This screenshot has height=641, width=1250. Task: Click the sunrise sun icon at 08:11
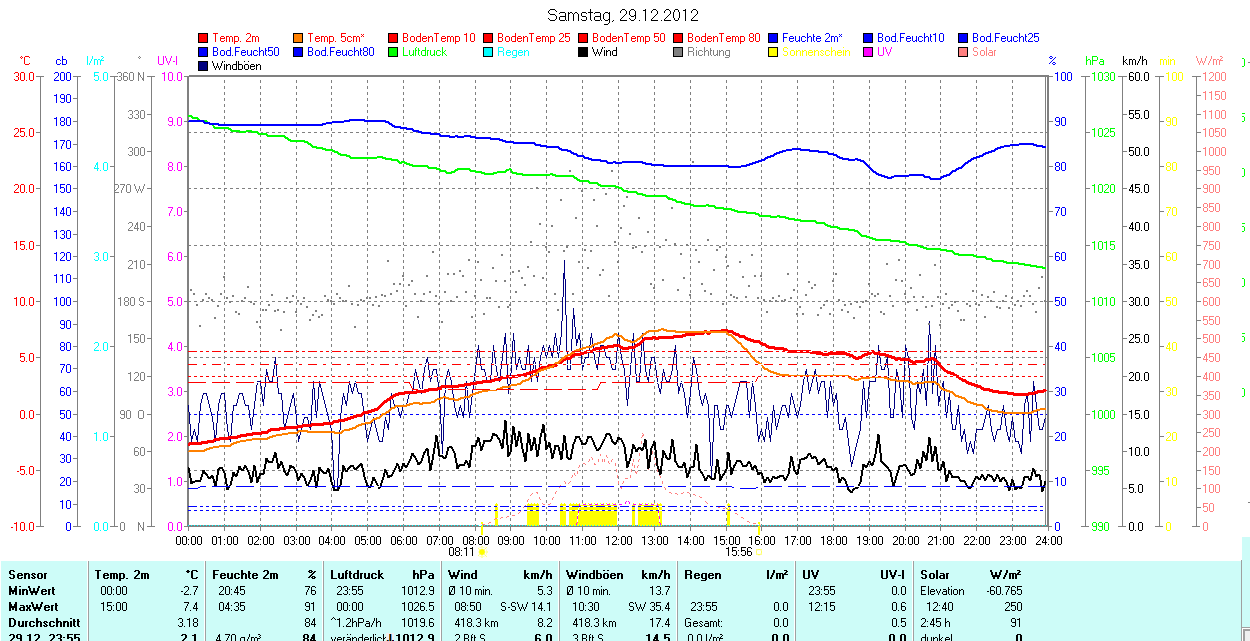[x=483, y=551]
